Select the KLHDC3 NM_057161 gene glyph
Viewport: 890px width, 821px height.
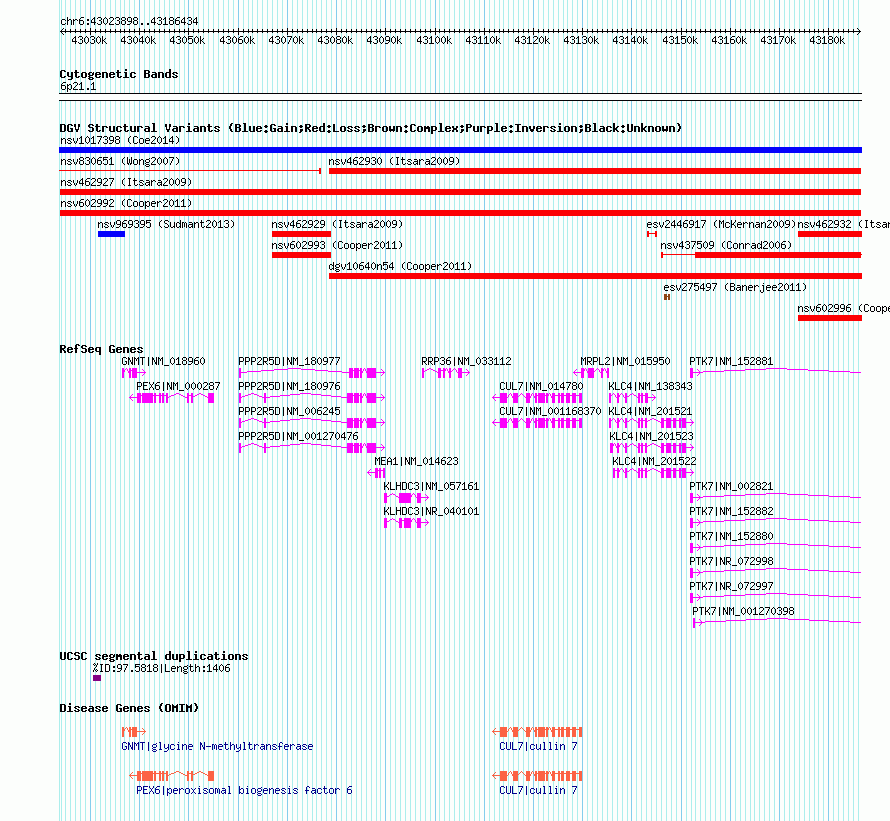pyautogui.click(x=406, y=498)
